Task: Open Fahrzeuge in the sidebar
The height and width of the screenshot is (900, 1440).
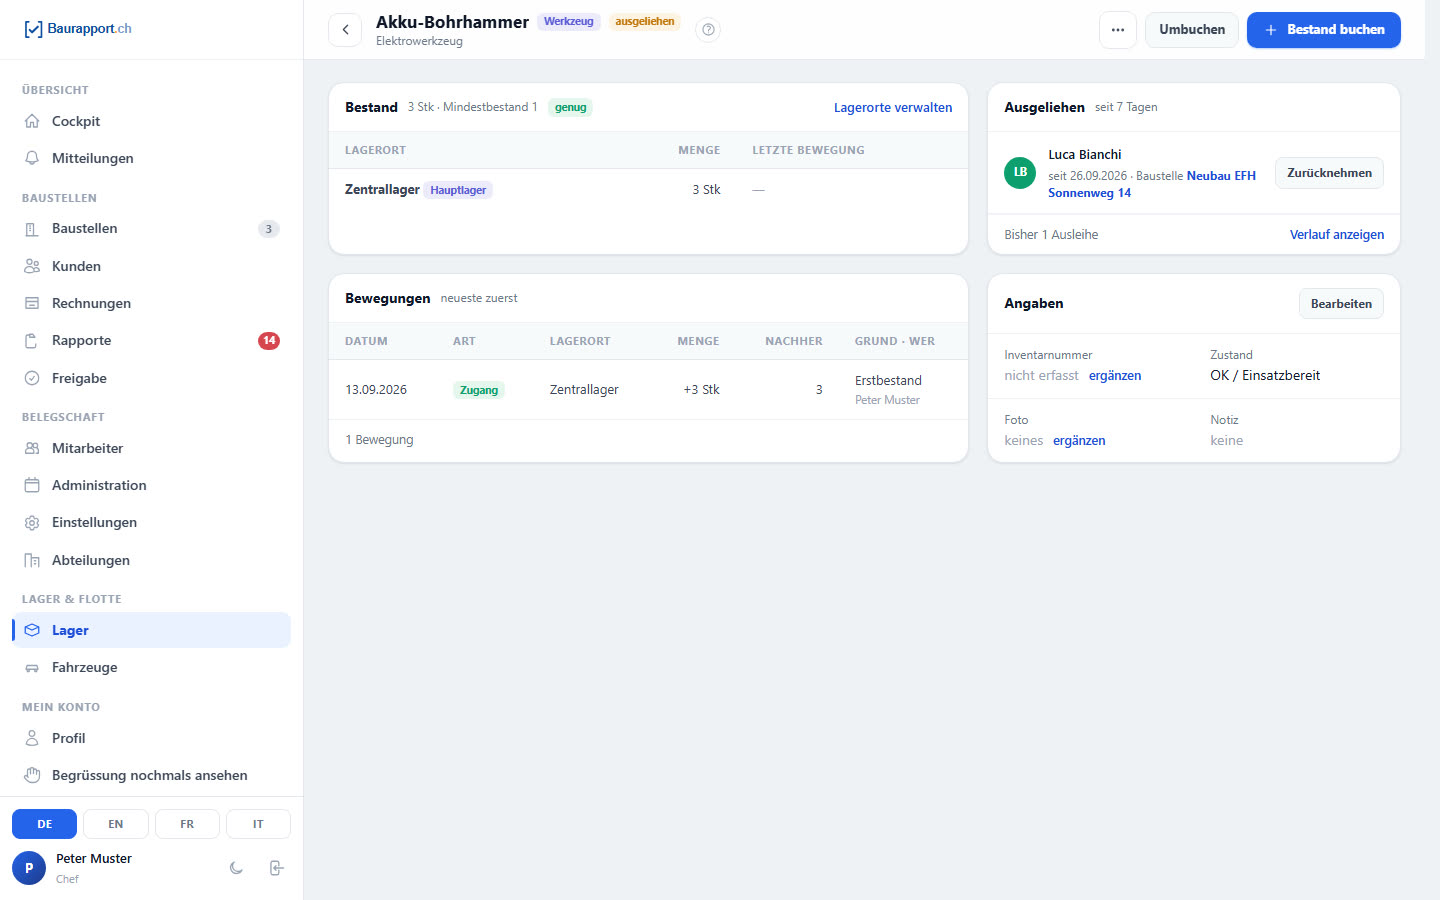Action: pos(151,667)
